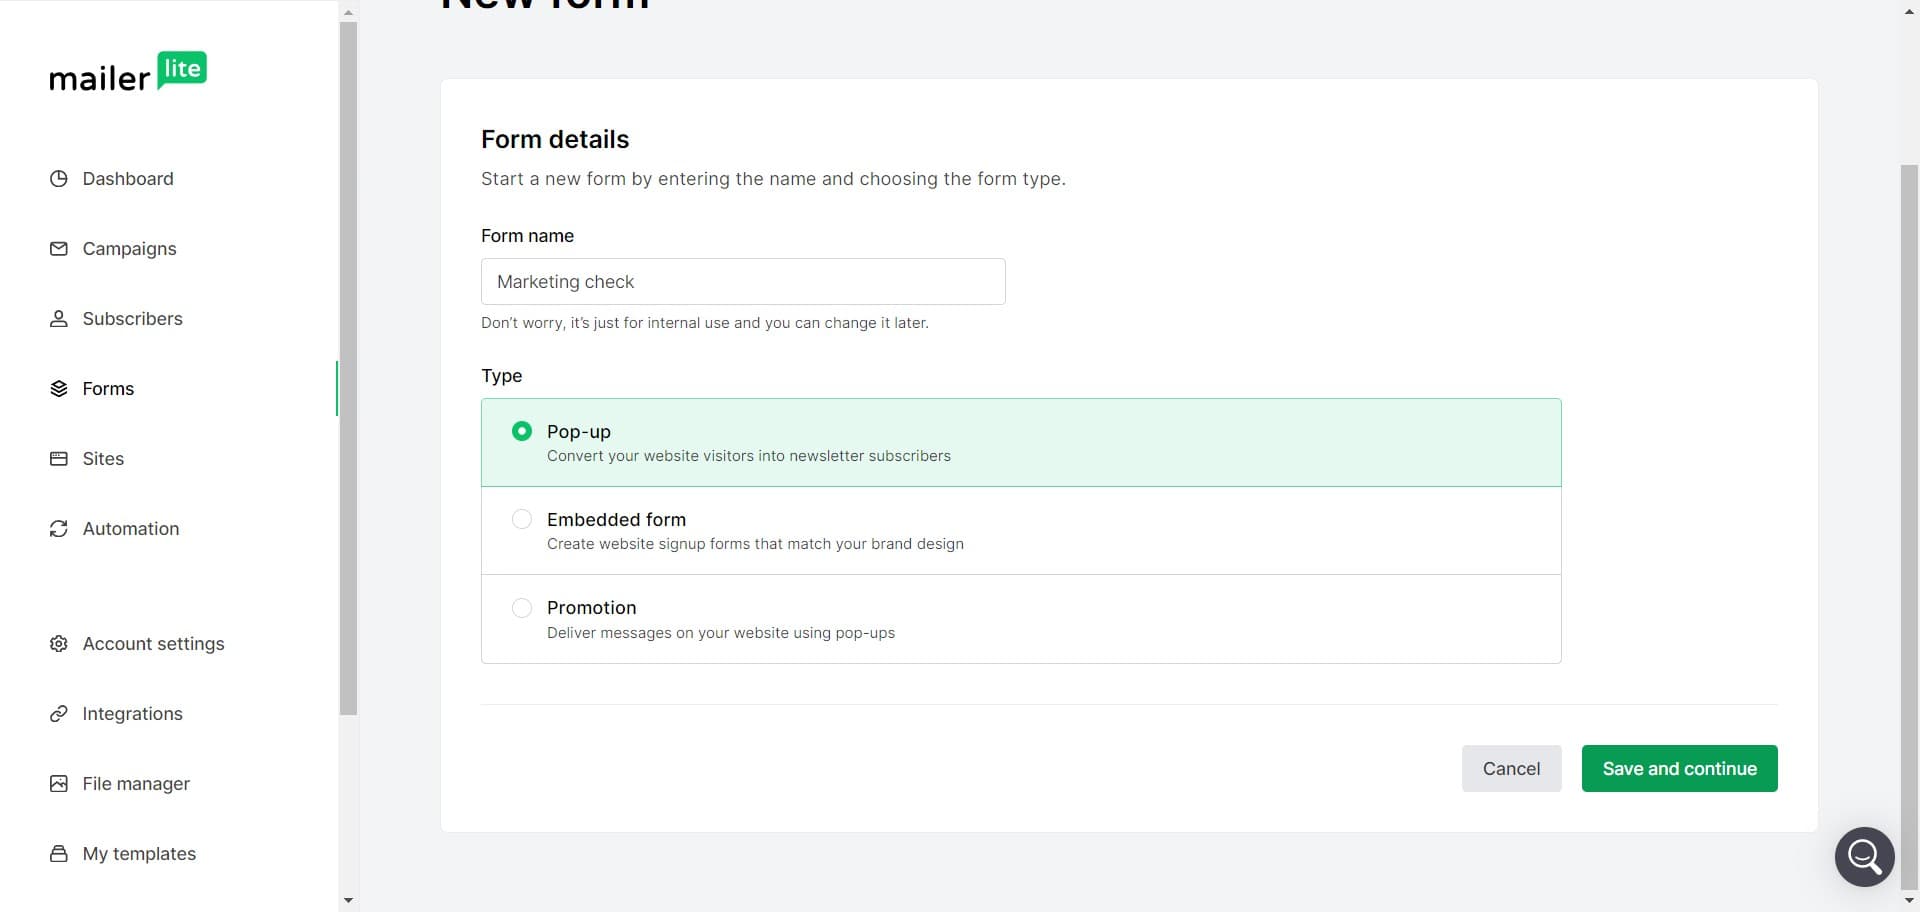Image resolution: width=1920 pixels, height=912 pixels.
Task: Click the Automation refresh arrows icon
Action: 59,529
